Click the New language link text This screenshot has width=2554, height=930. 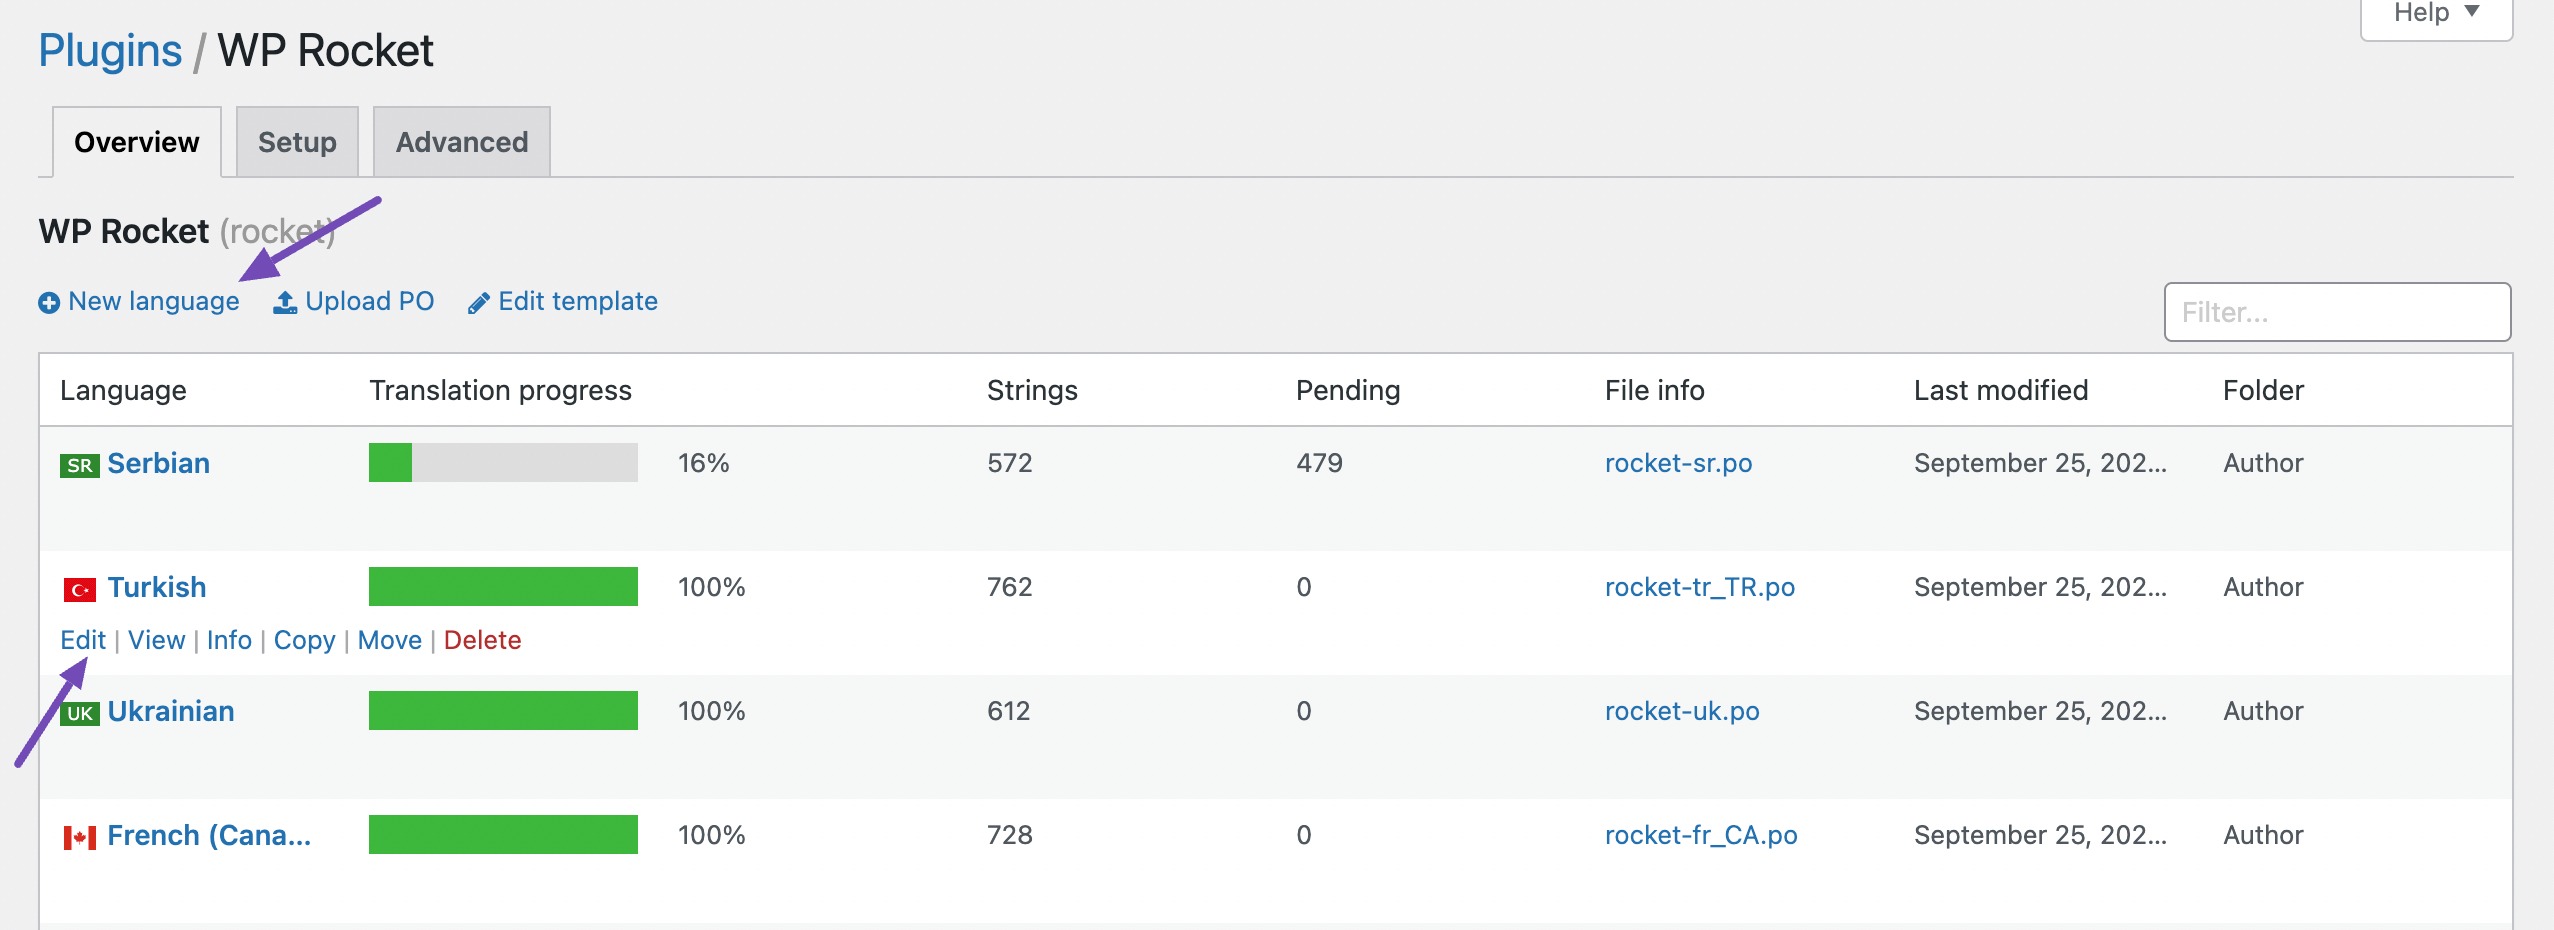point(154,301)
